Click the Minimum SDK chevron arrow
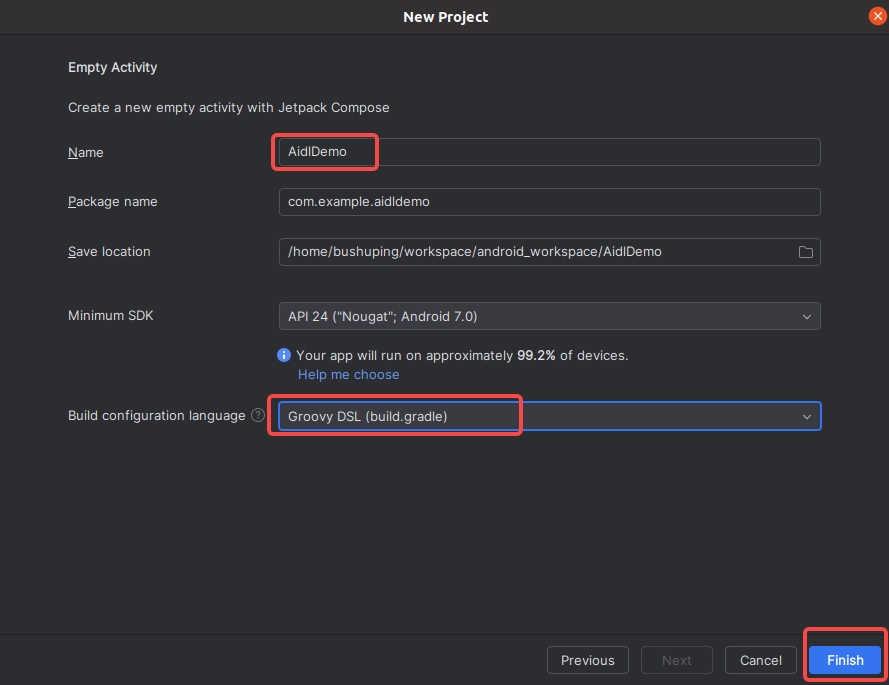Viewport: 889px width, 685px height. pyautogui.click(x=806, y=316)
